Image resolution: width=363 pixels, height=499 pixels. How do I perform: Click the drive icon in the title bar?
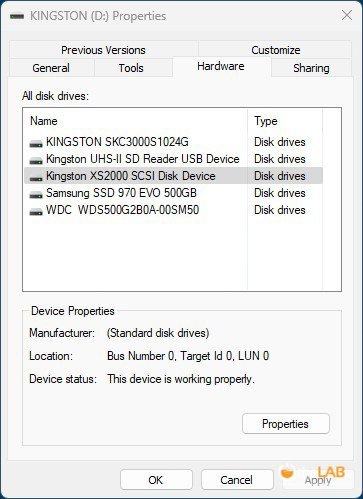click(17, 16)
